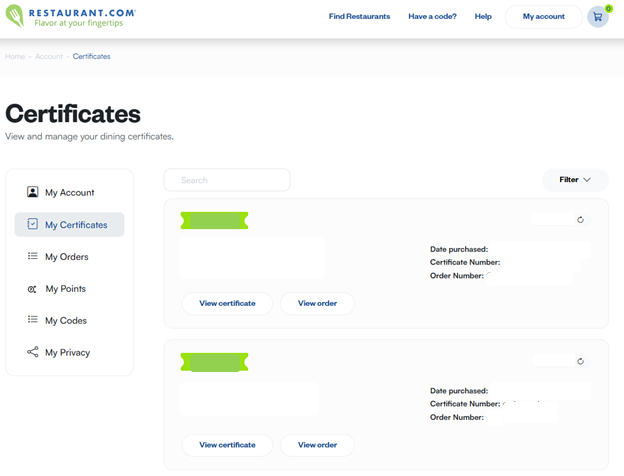Click the My Account person icon in sidebar
Image resolution: width=624 pixels, height=476 pixels.
click(33, 192)
